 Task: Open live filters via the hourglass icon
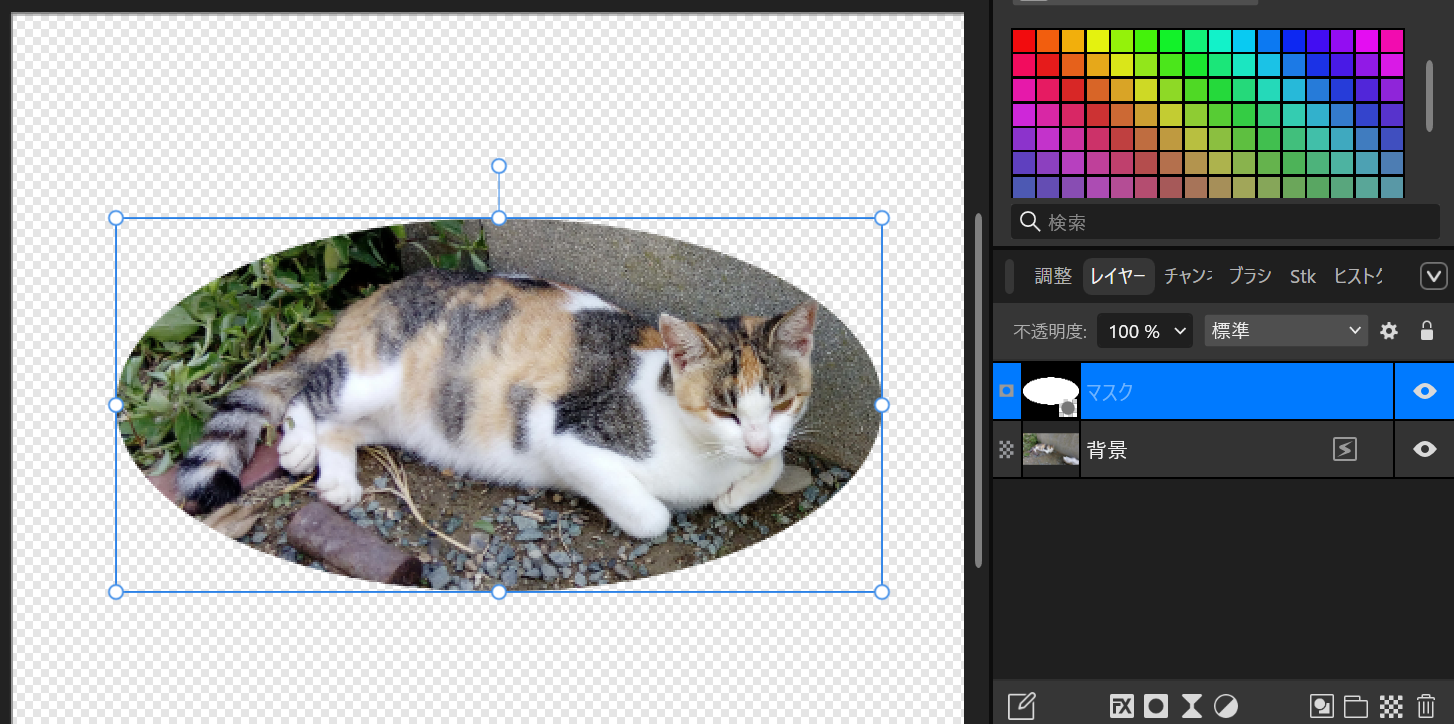click(1191, 706)
